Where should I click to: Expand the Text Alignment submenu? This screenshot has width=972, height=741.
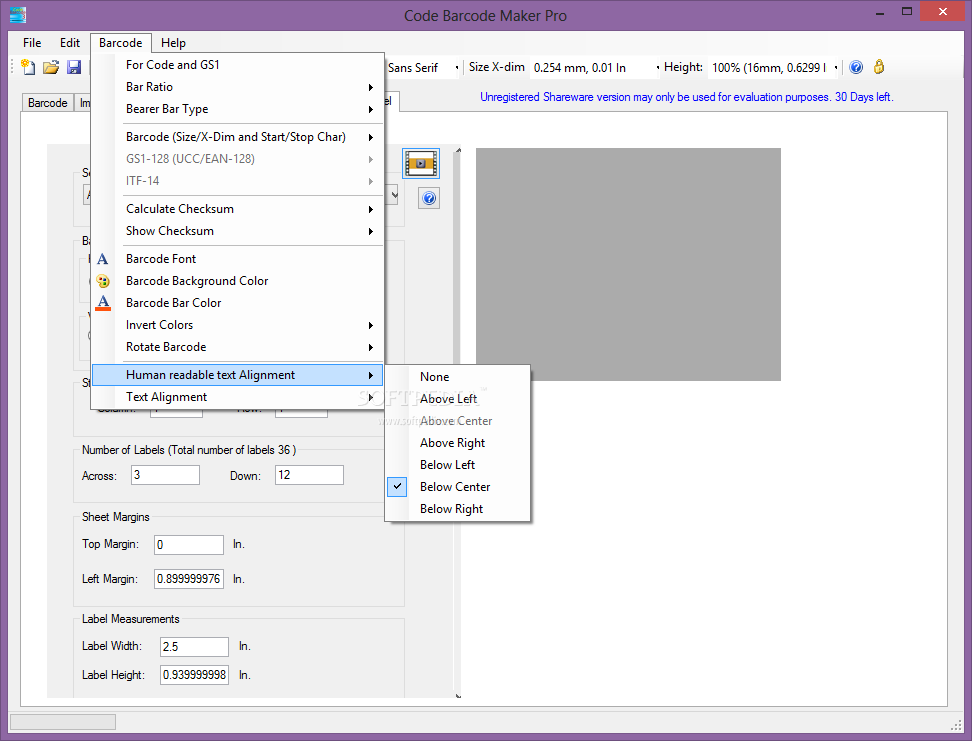click(237, 397)
